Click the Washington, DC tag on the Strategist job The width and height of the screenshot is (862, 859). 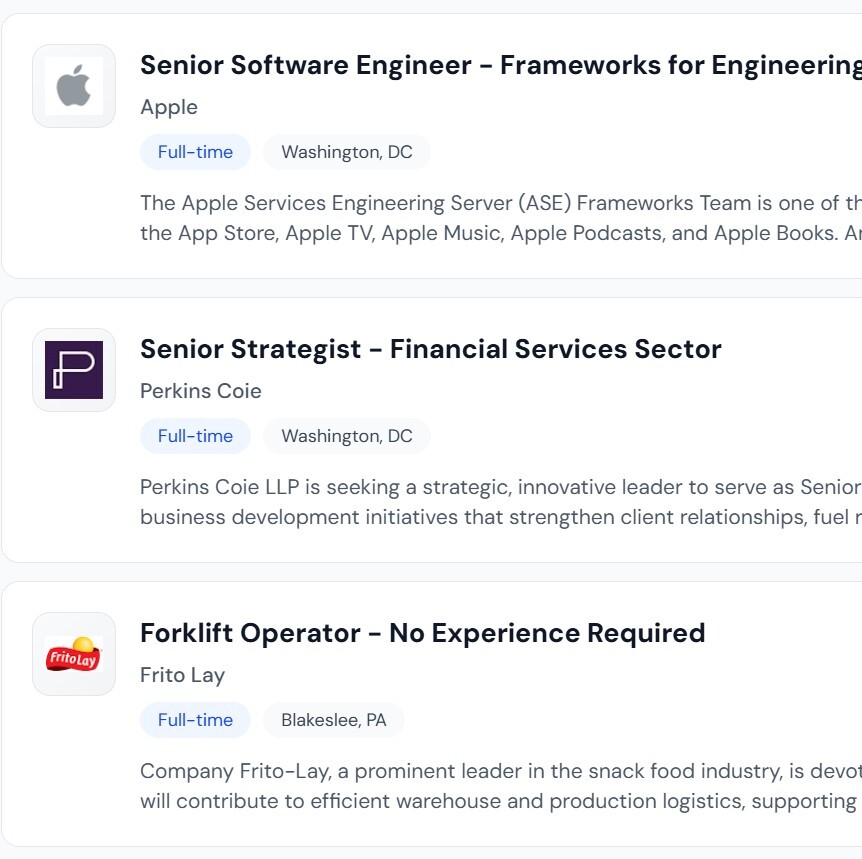pos(347,436)
